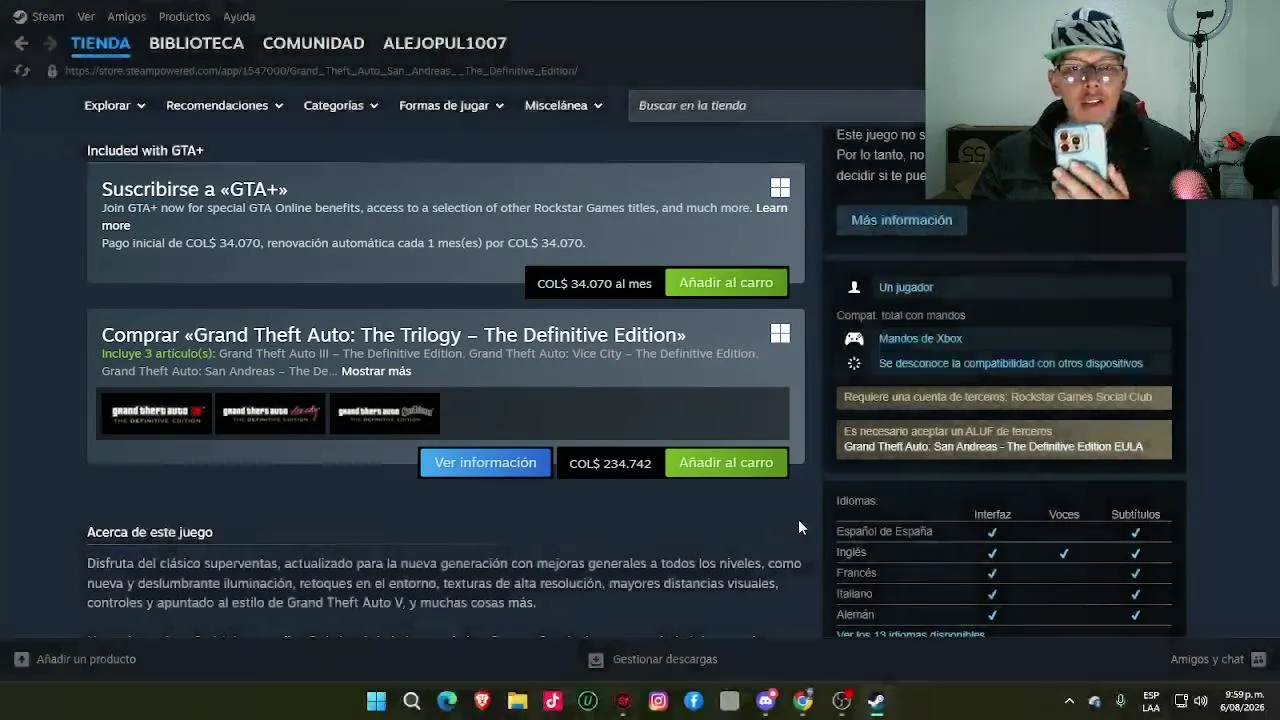Viewport: 1280px width, 720px height.
Task: Select the Alemán language row
Action: click(x=1003, y=615)
